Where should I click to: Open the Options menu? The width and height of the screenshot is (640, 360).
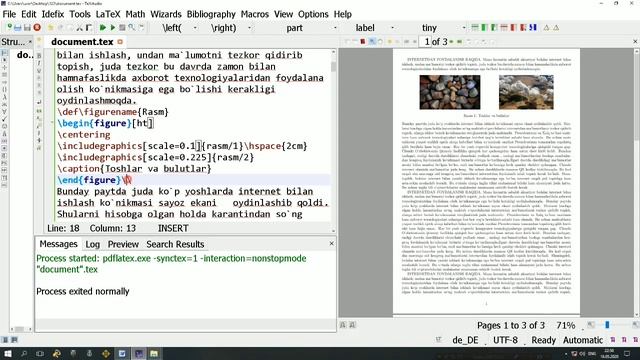pos(313,14)
